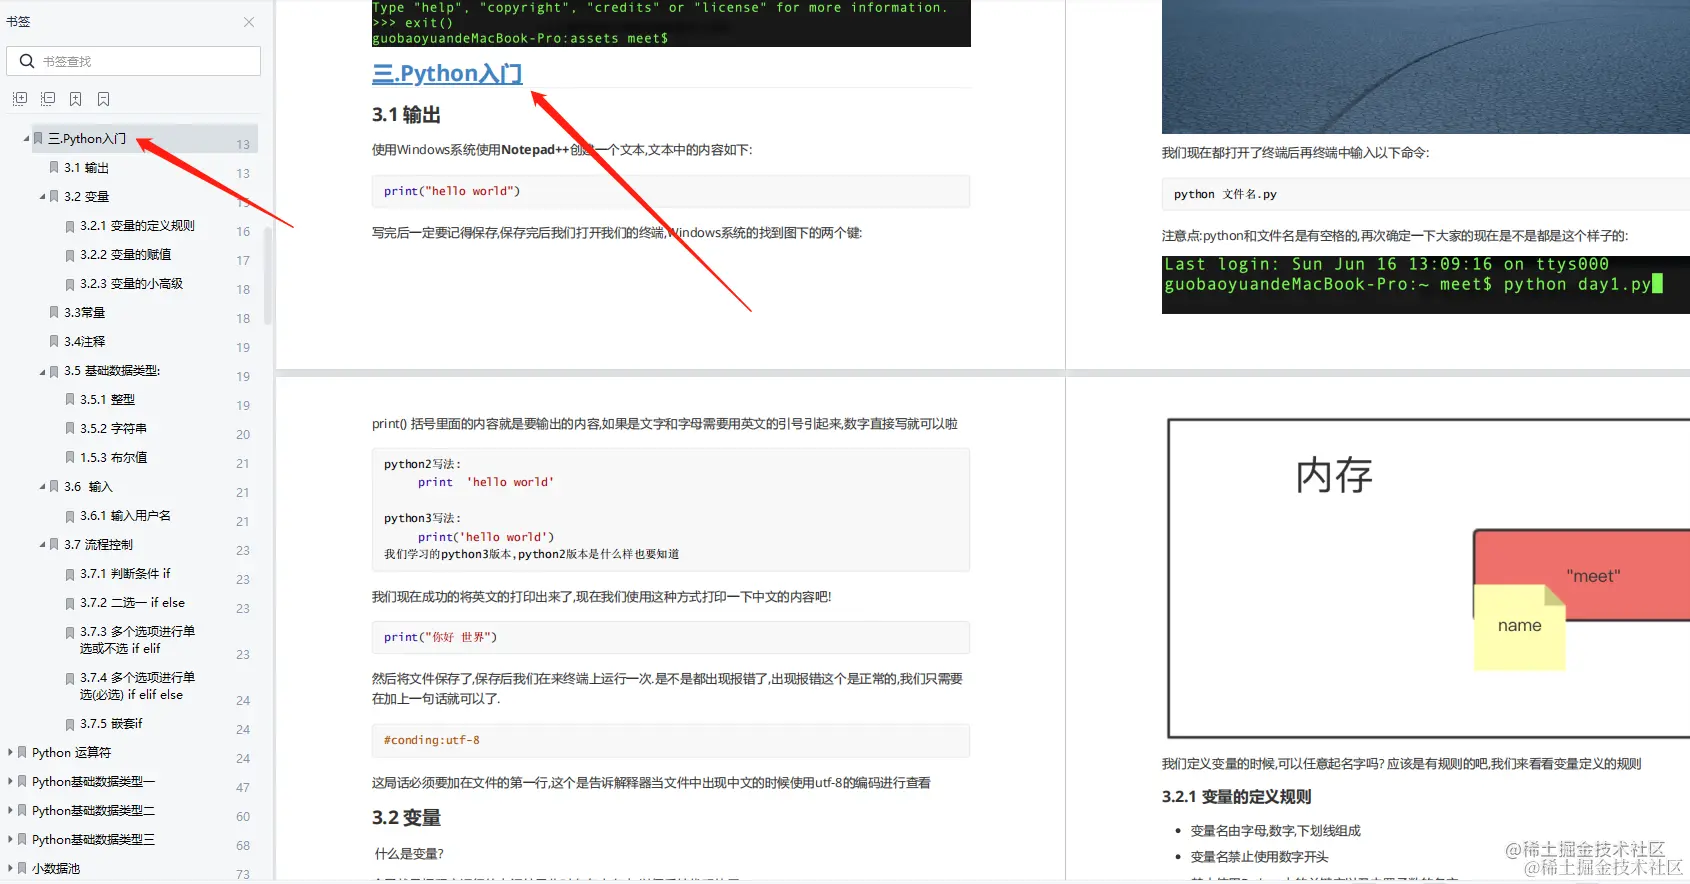Click bookmark icon beside 3.4注释
Image resolution: width=1690 pixels, height=884 pixels.
[54, 342]
